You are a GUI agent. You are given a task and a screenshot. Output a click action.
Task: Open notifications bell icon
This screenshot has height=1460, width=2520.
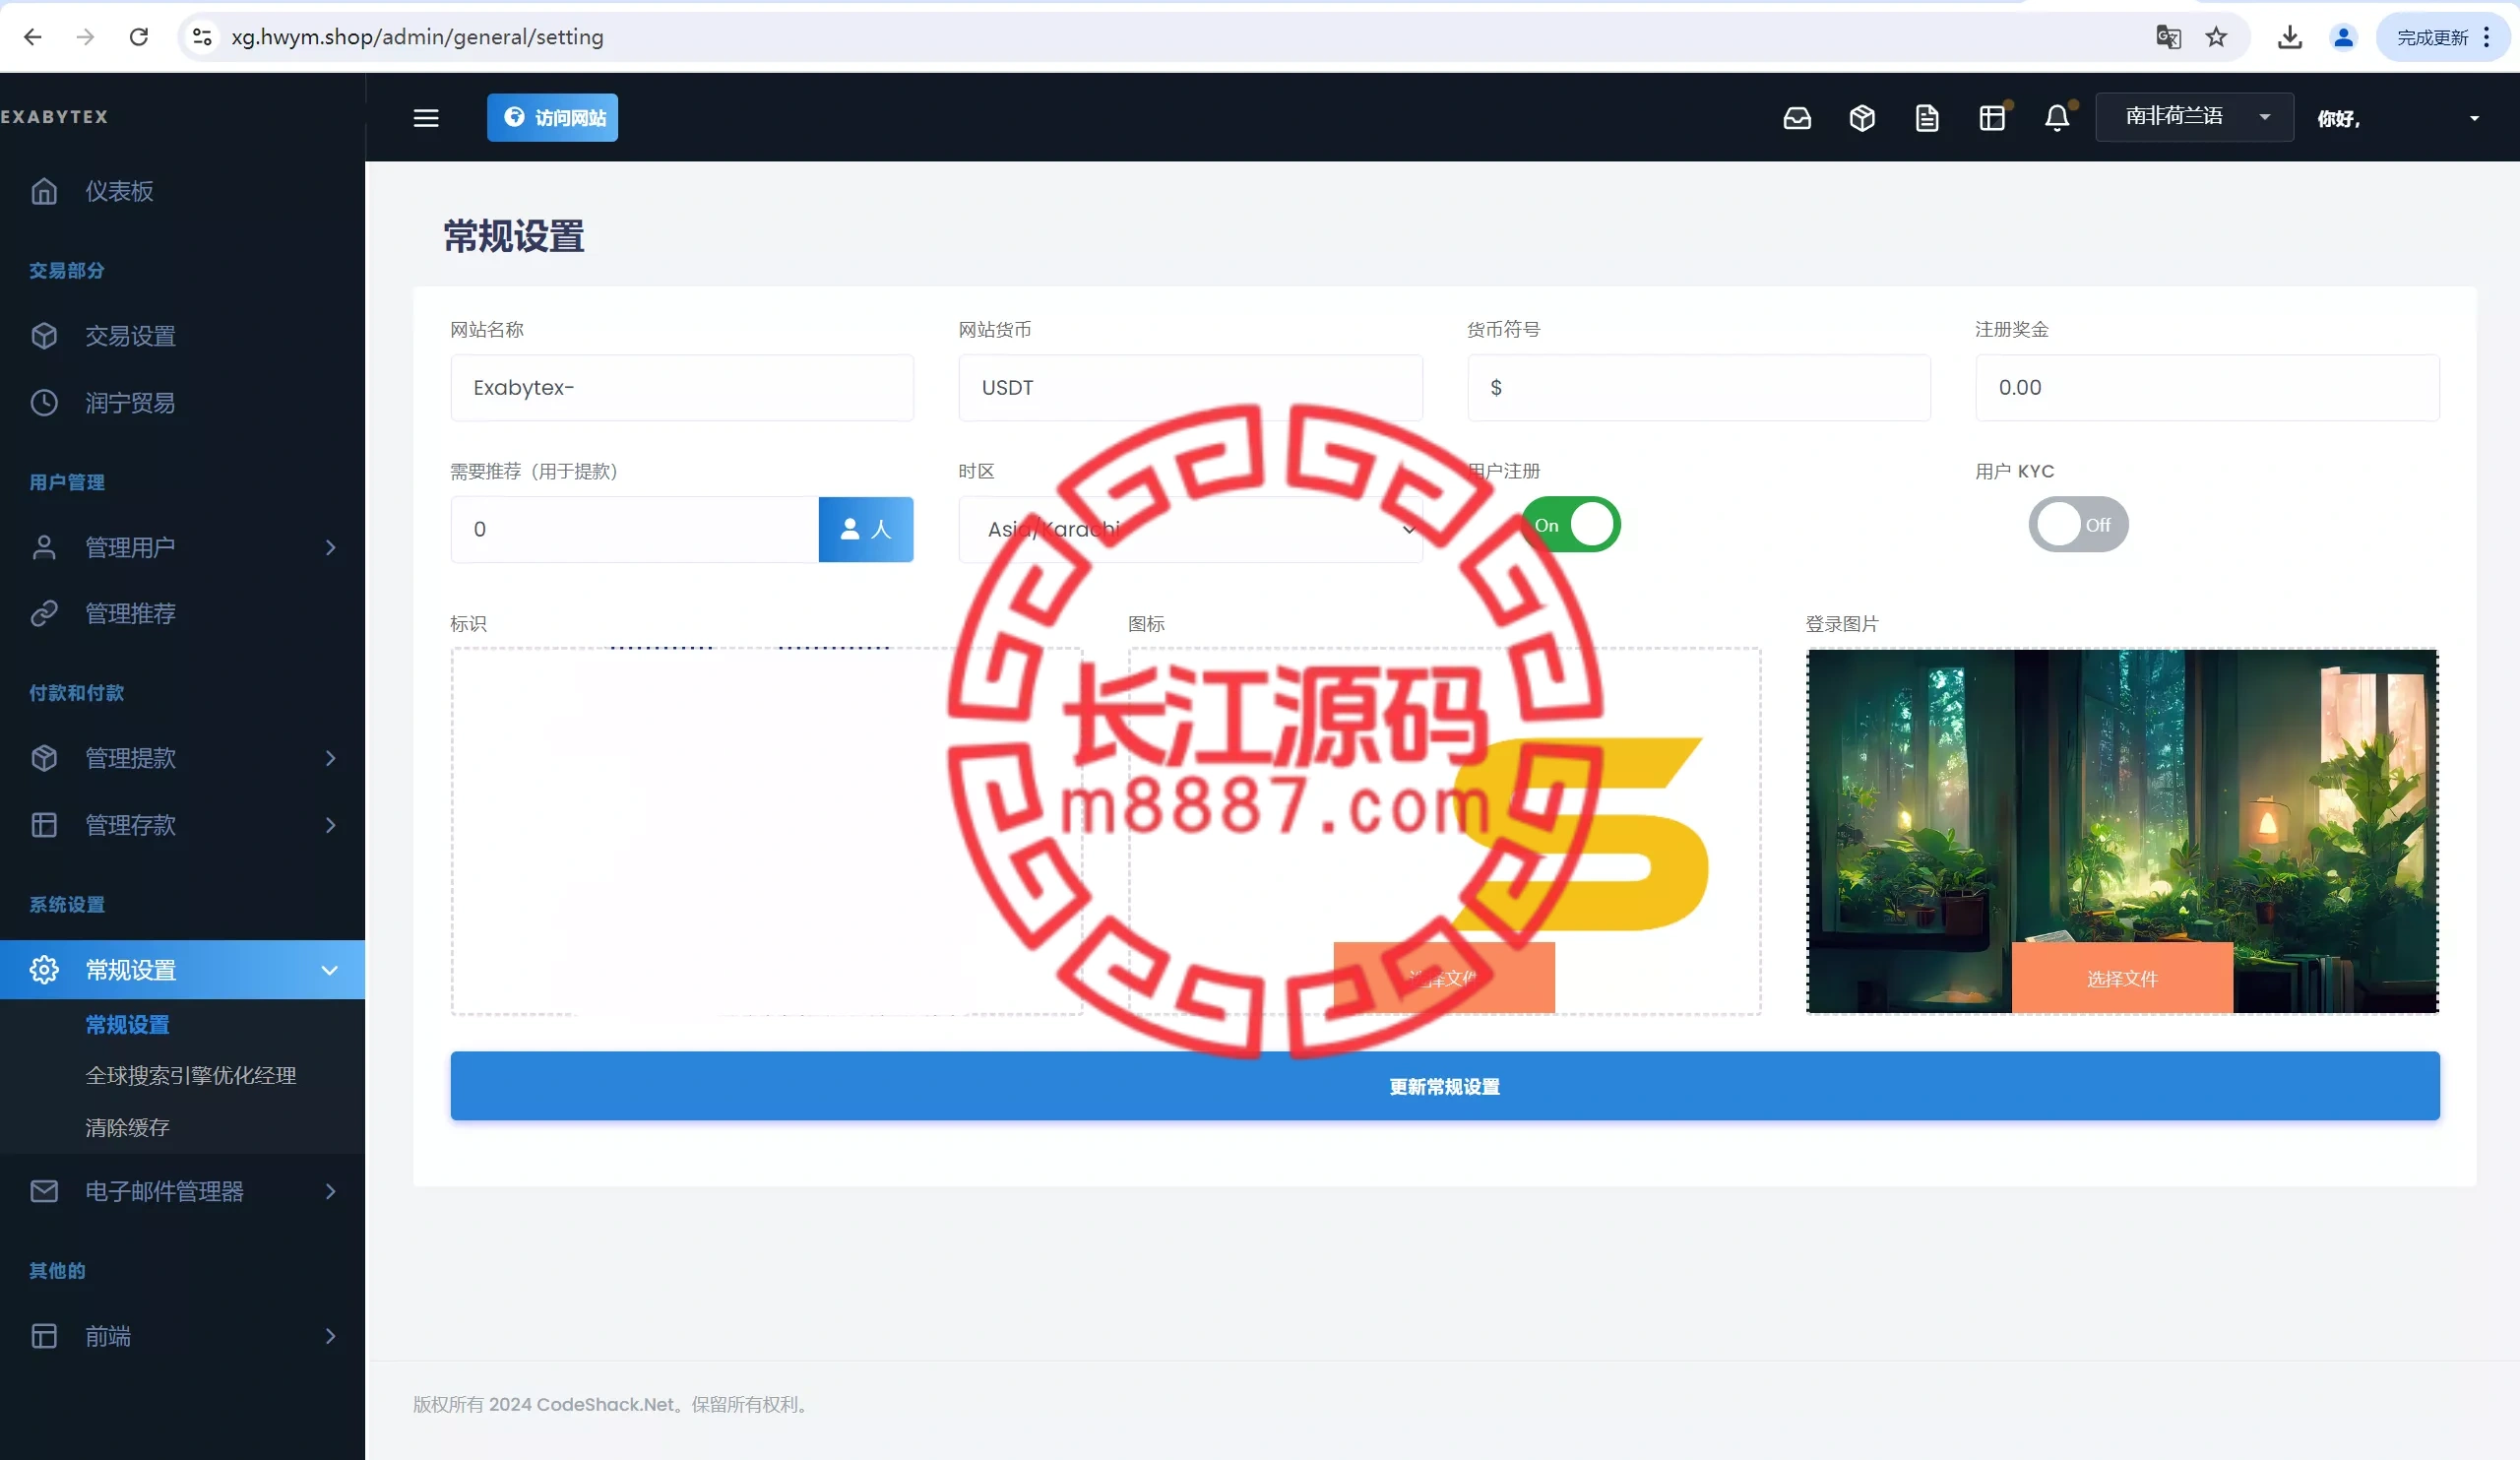(x=2057, y=118)
